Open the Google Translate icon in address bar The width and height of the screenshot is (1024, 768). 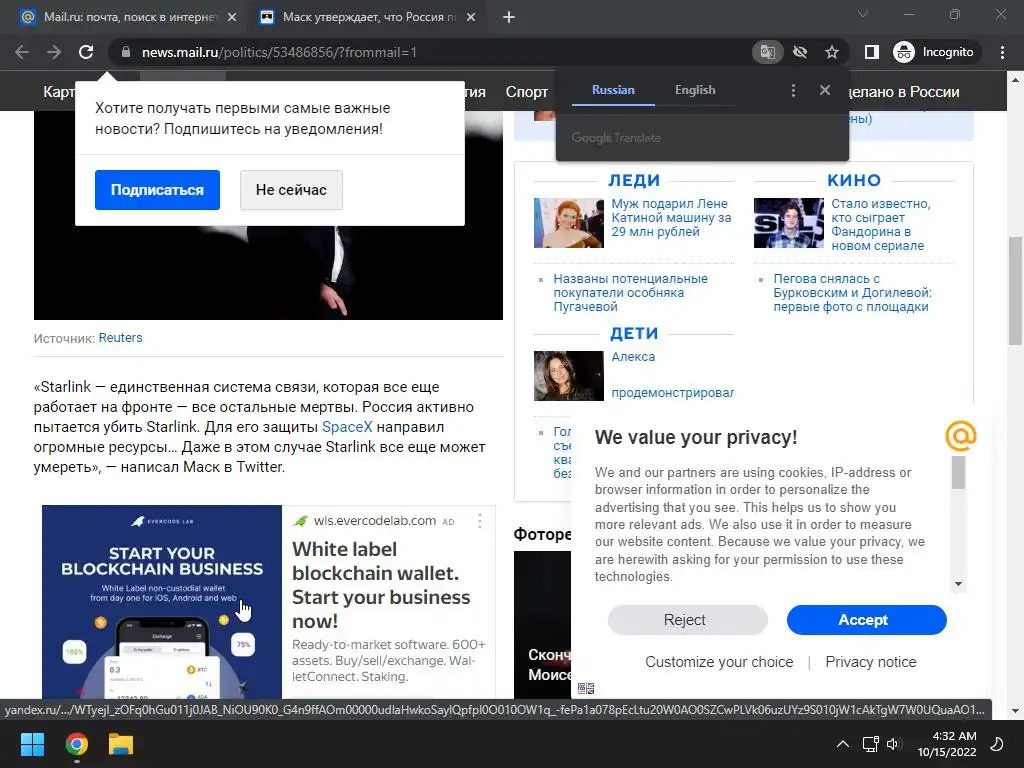[767, 52]
